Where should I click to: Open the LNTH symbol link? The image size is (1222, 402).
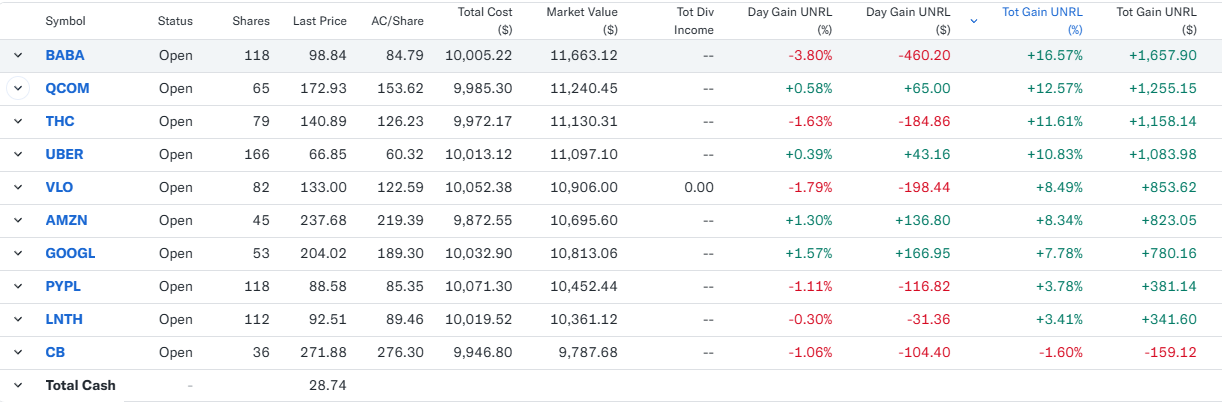[64, 320]
